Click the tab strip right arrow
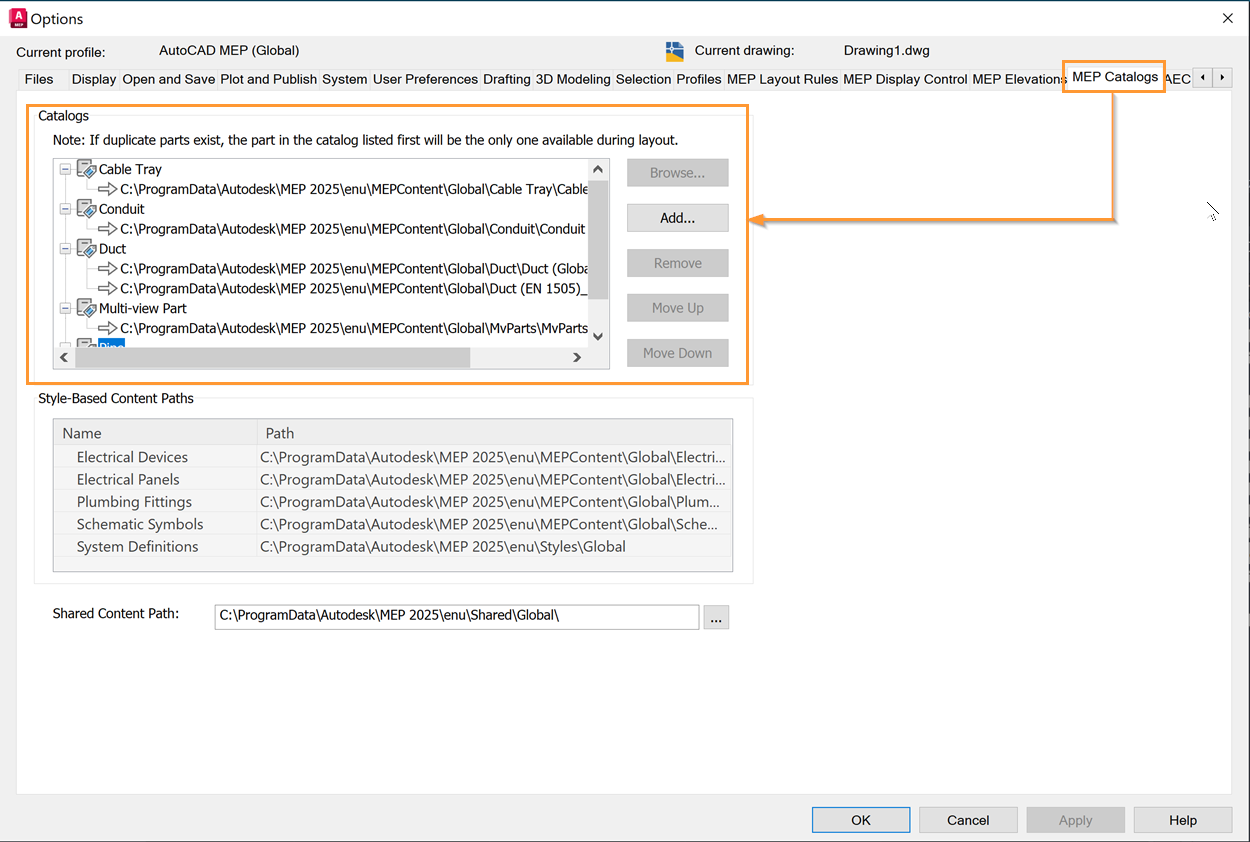 click(1222, 77)
